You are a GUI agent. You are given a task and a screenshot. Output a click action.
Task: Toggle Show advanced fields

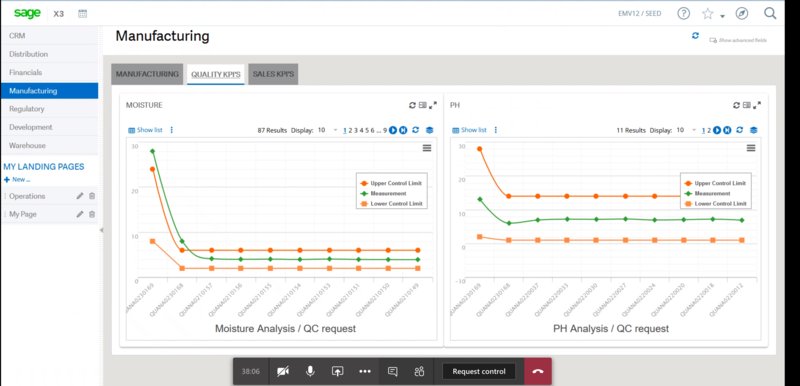coord(738,40)
